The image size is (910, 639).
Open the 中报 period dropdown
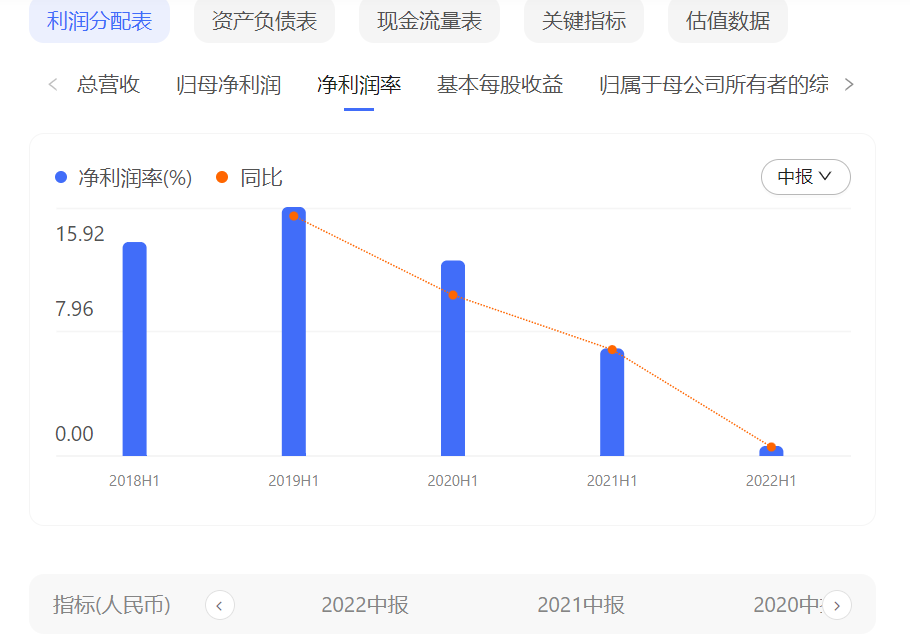805,177
